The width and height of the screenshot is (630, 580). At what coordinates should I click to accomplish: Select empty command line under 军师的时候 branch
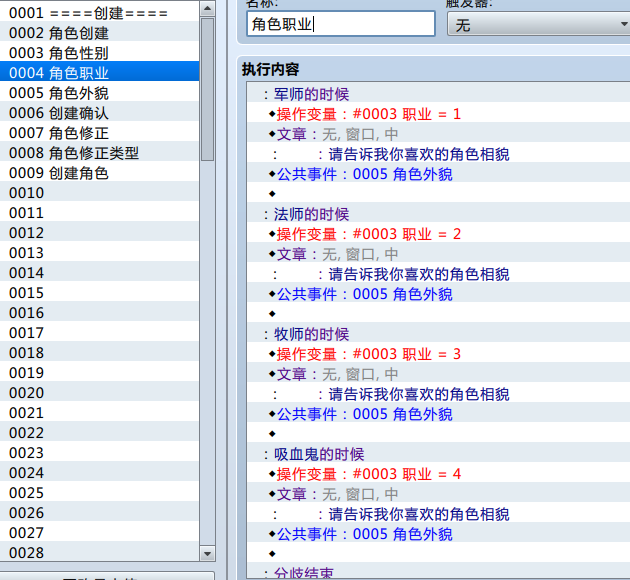pos(439,194)
